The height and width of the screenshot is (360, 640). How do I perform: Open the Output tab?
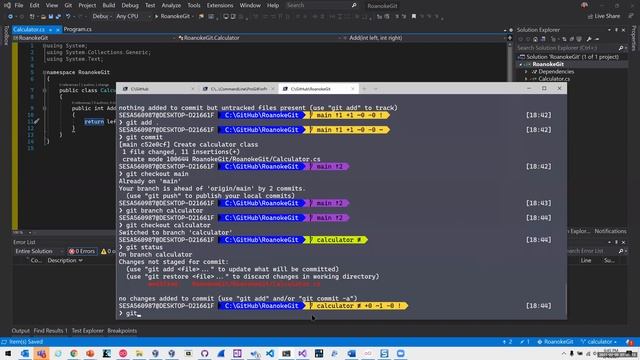[x=20, y=331]
